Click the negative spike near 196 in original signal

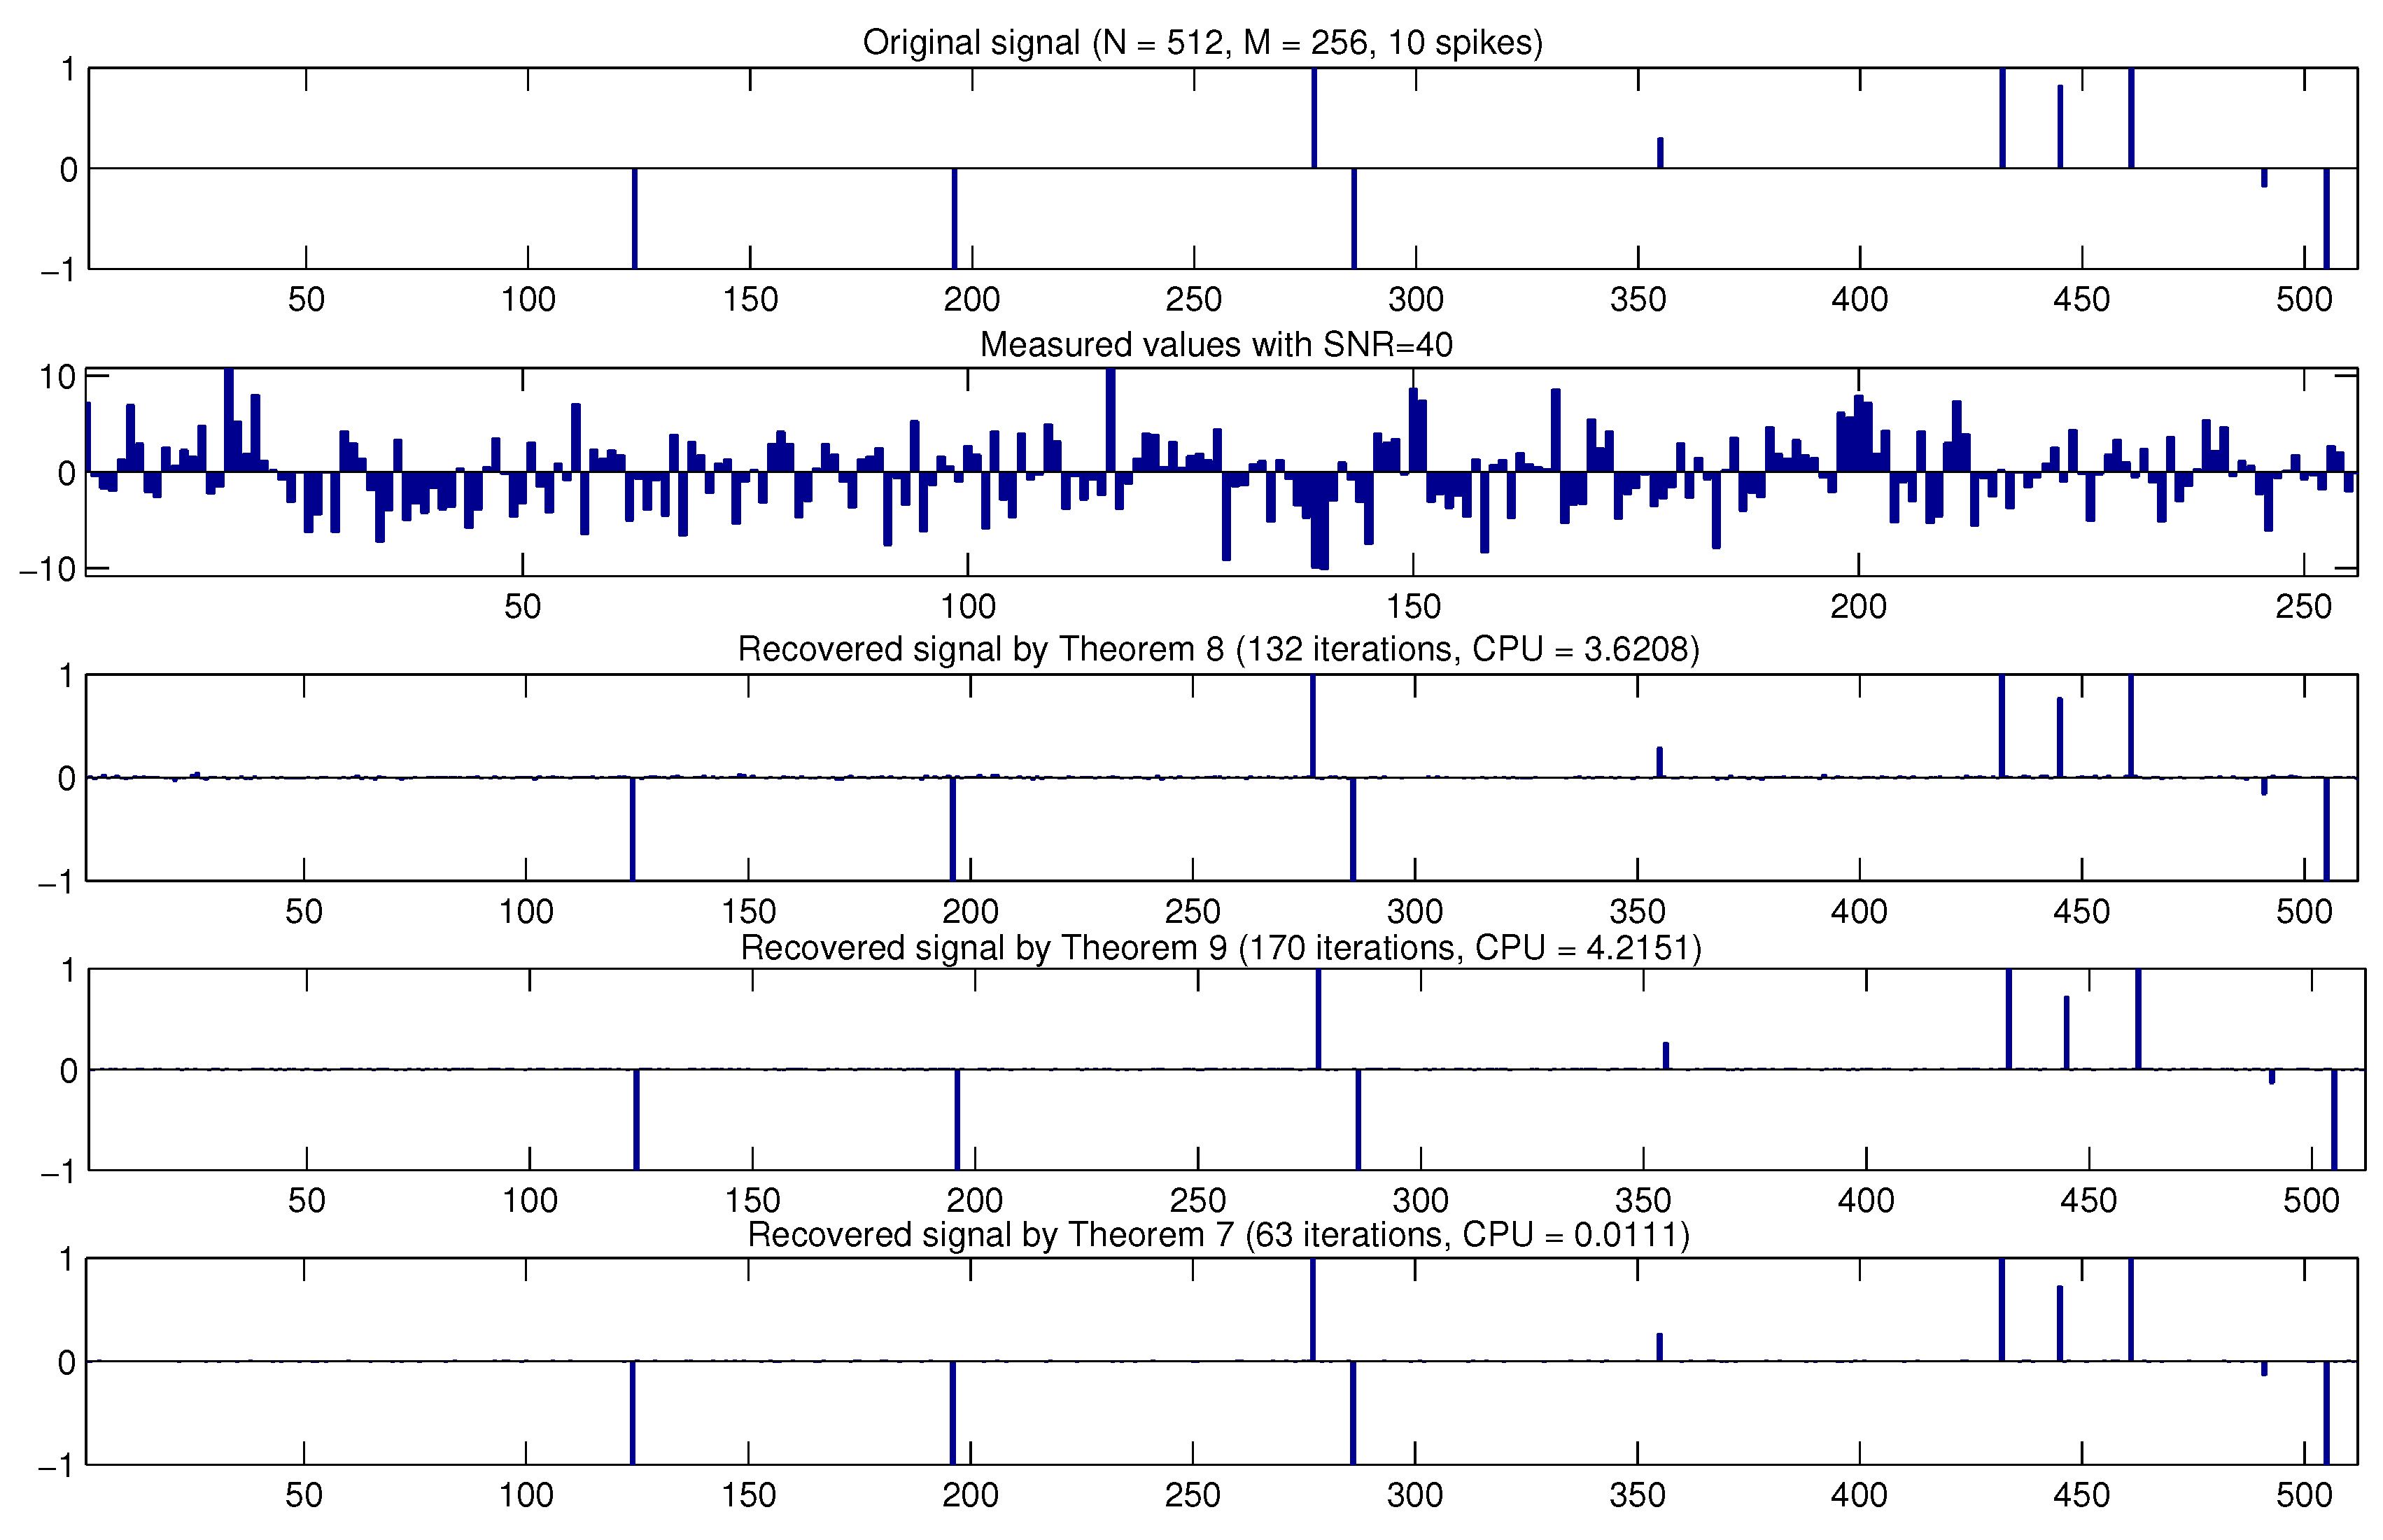pos(954,218)
